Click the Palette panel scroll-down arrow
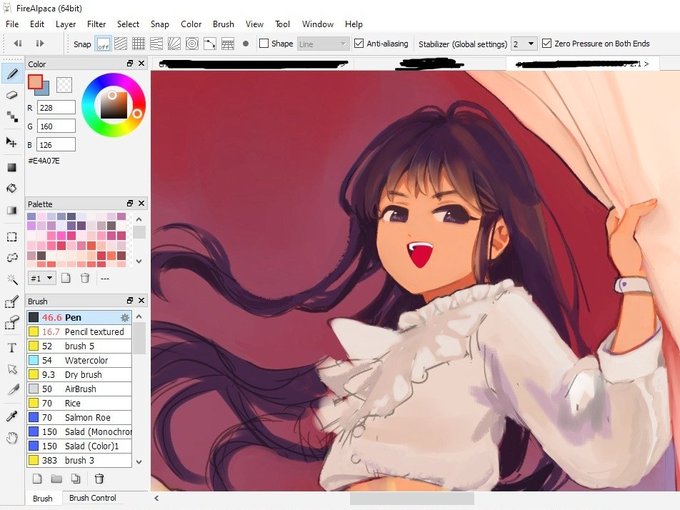The image size is (680, 510). [139, 261]
